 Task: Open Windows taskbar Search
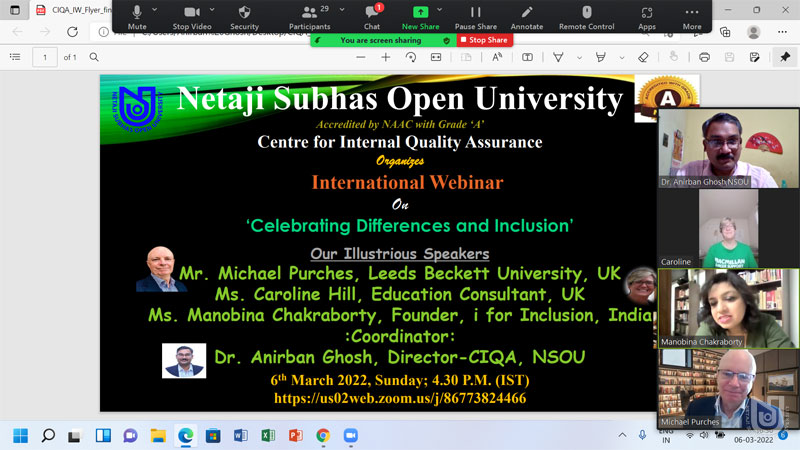[48, 436]
